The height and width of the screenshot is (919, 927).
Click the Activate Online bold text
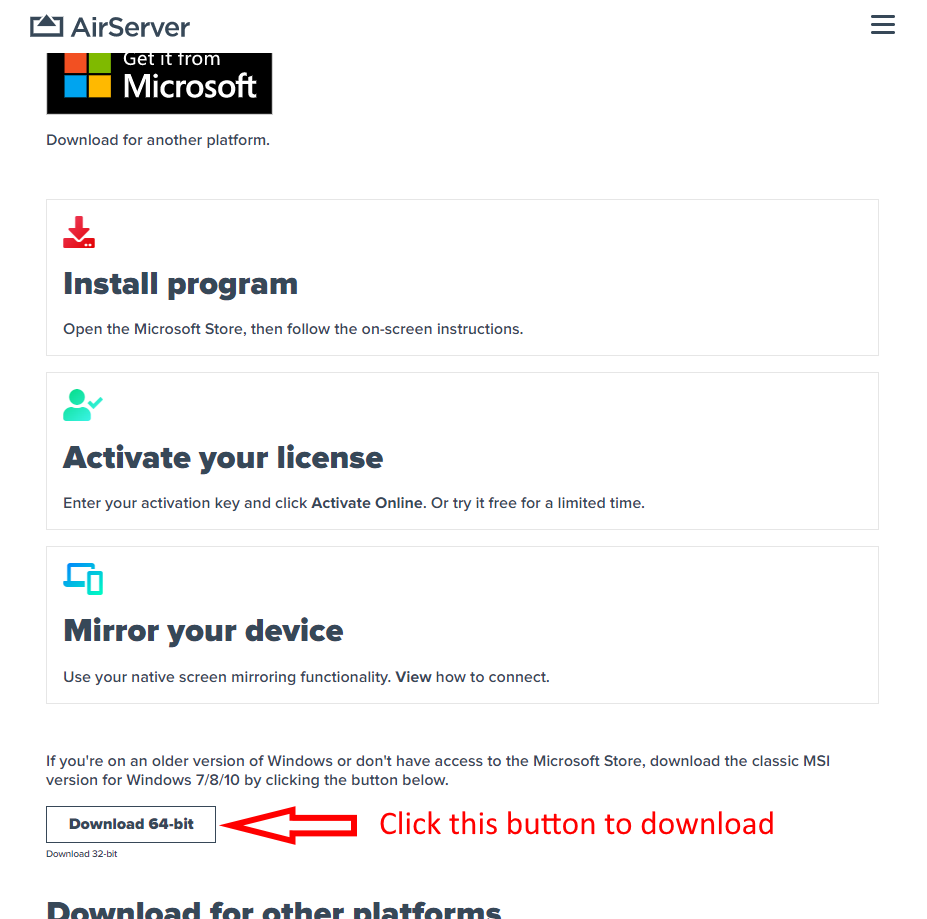tap(368, 503)
